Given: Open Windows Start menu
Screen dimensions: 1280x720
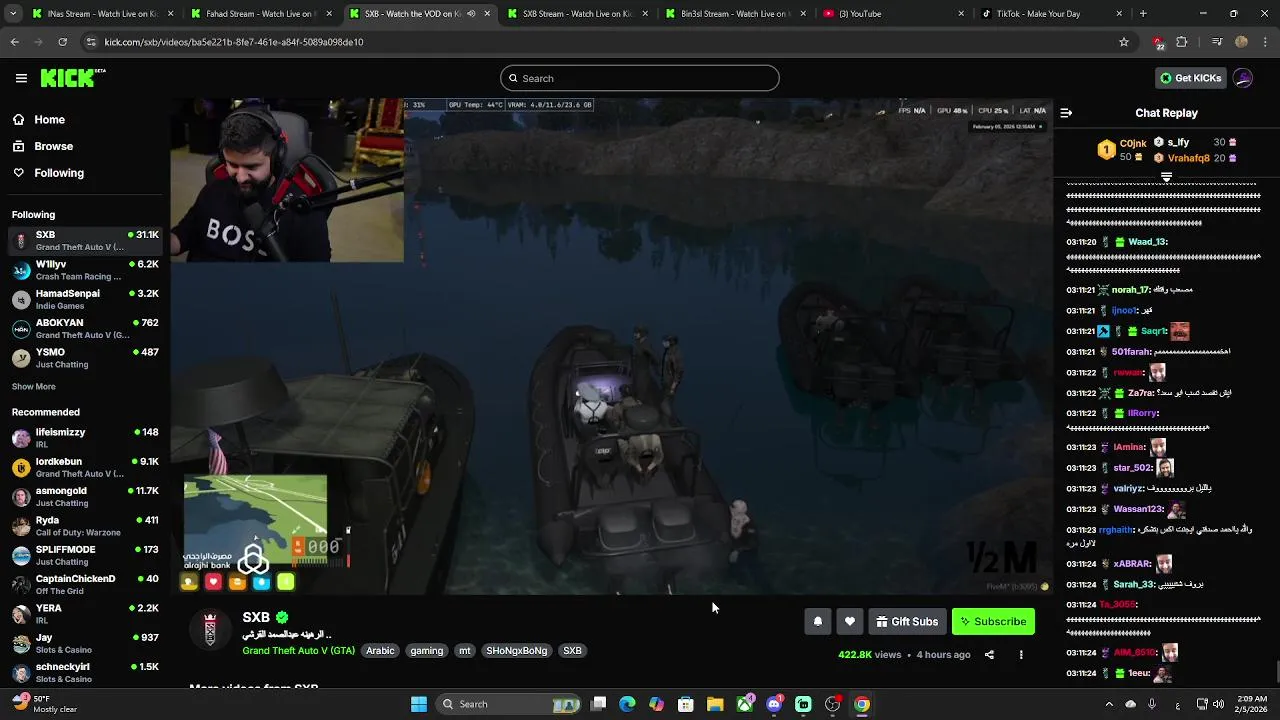Looking at the screenshot, I should point(419,704).
